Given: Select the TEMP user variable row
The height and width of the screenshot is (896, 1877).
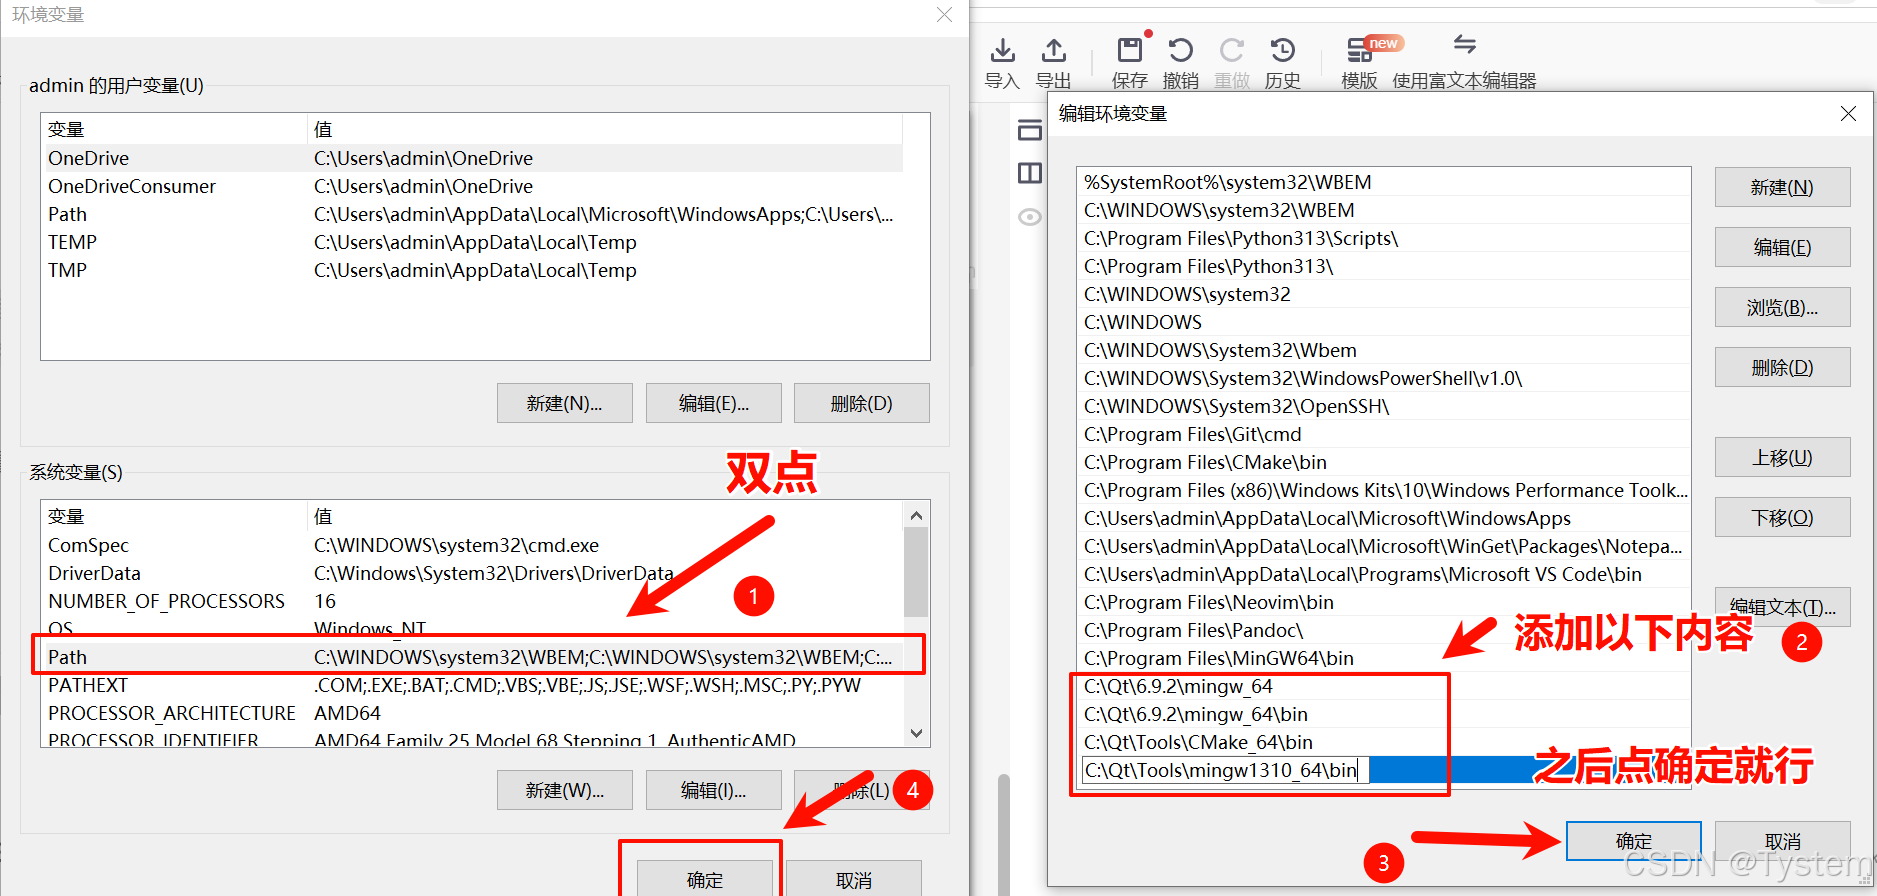Looking at the screenshot, I should tap(473, 242).
